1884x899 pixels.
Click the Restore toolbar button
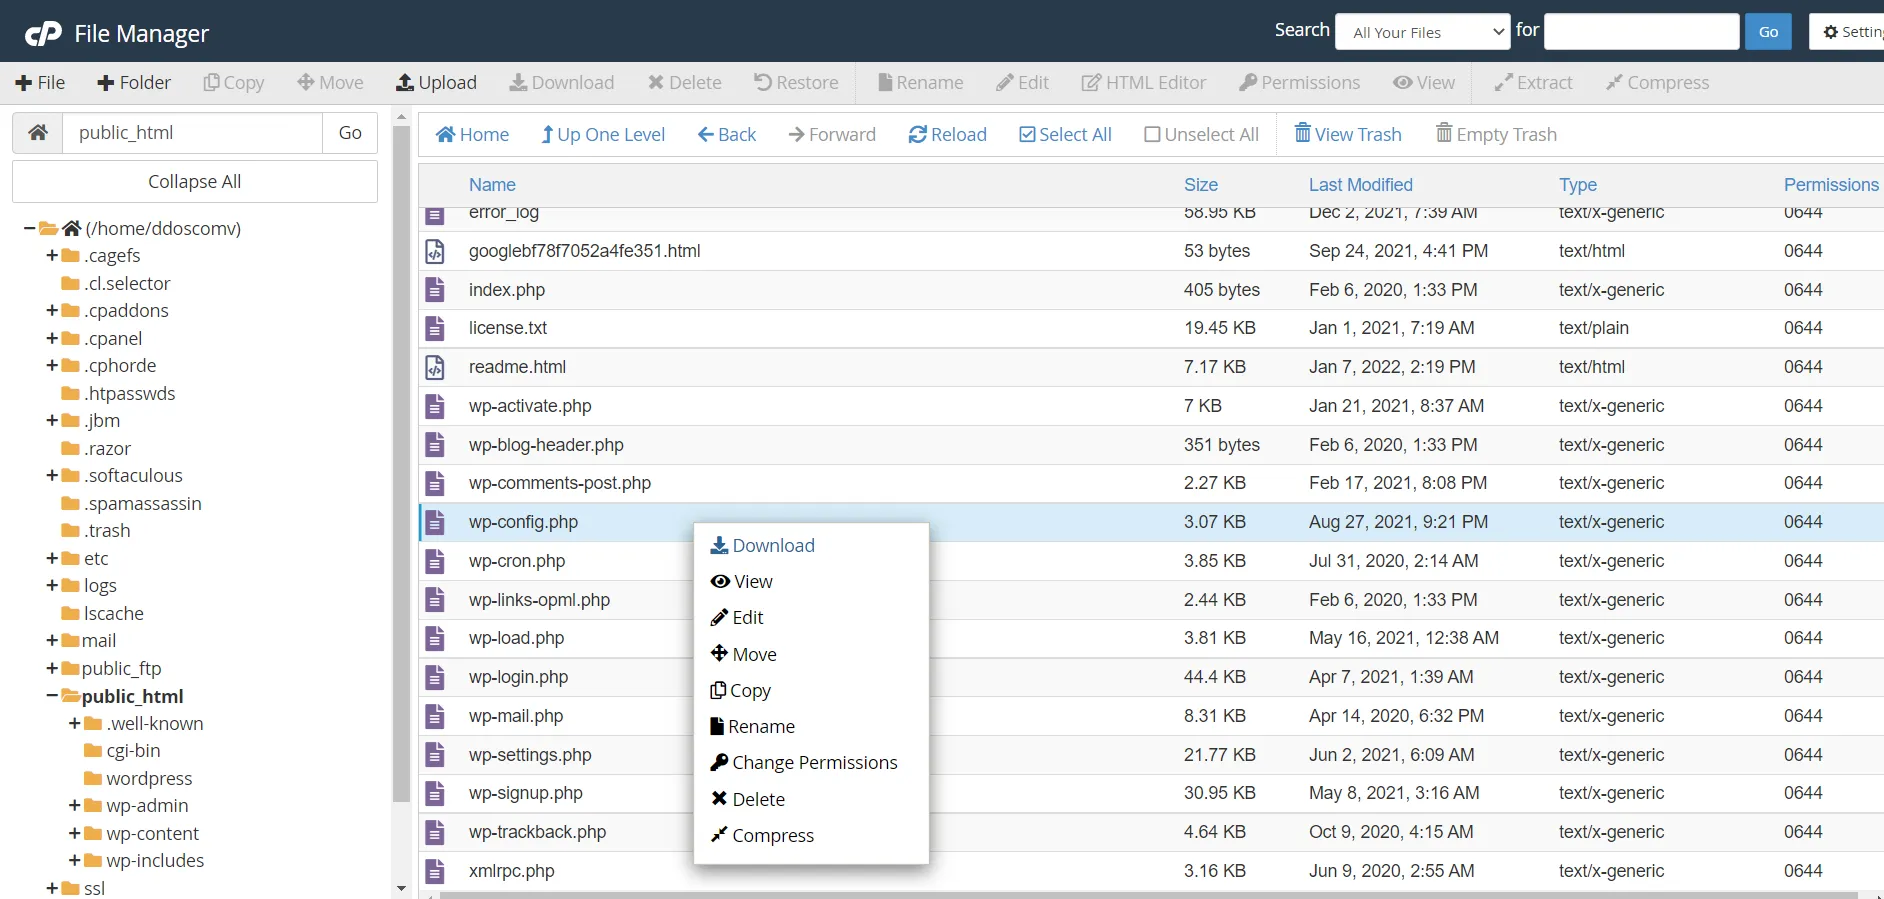pos(797,82)
